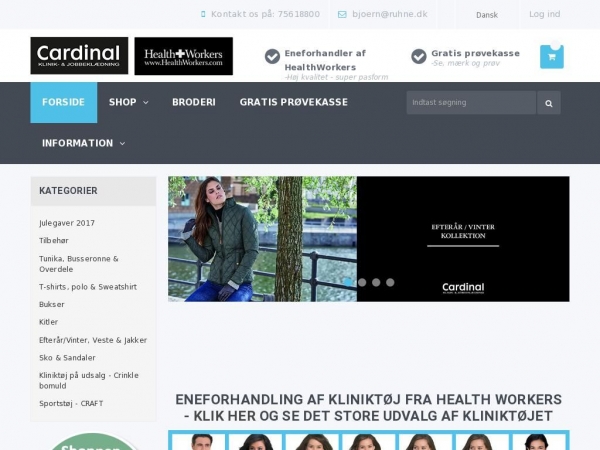Click the checkmark icon beside Gratis prøvekasse
The image size is (600, 450).
point(419,56)
